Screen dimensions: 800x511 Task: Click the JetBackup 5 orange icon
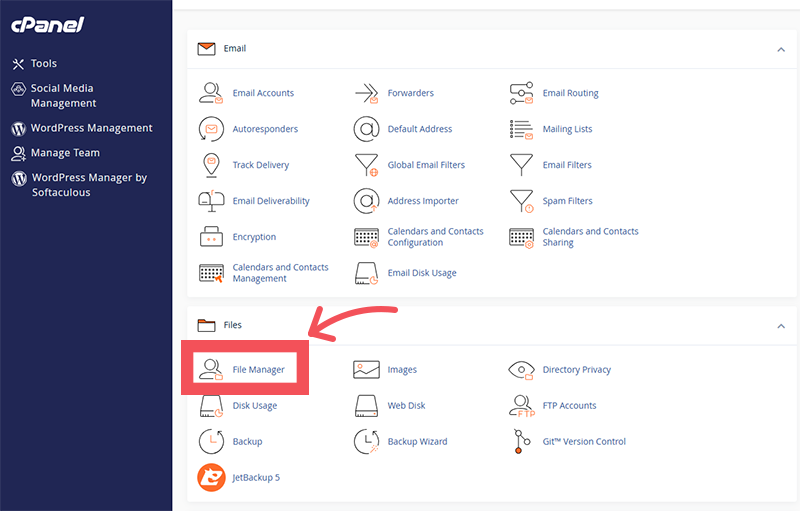click(x=211, y=477)
